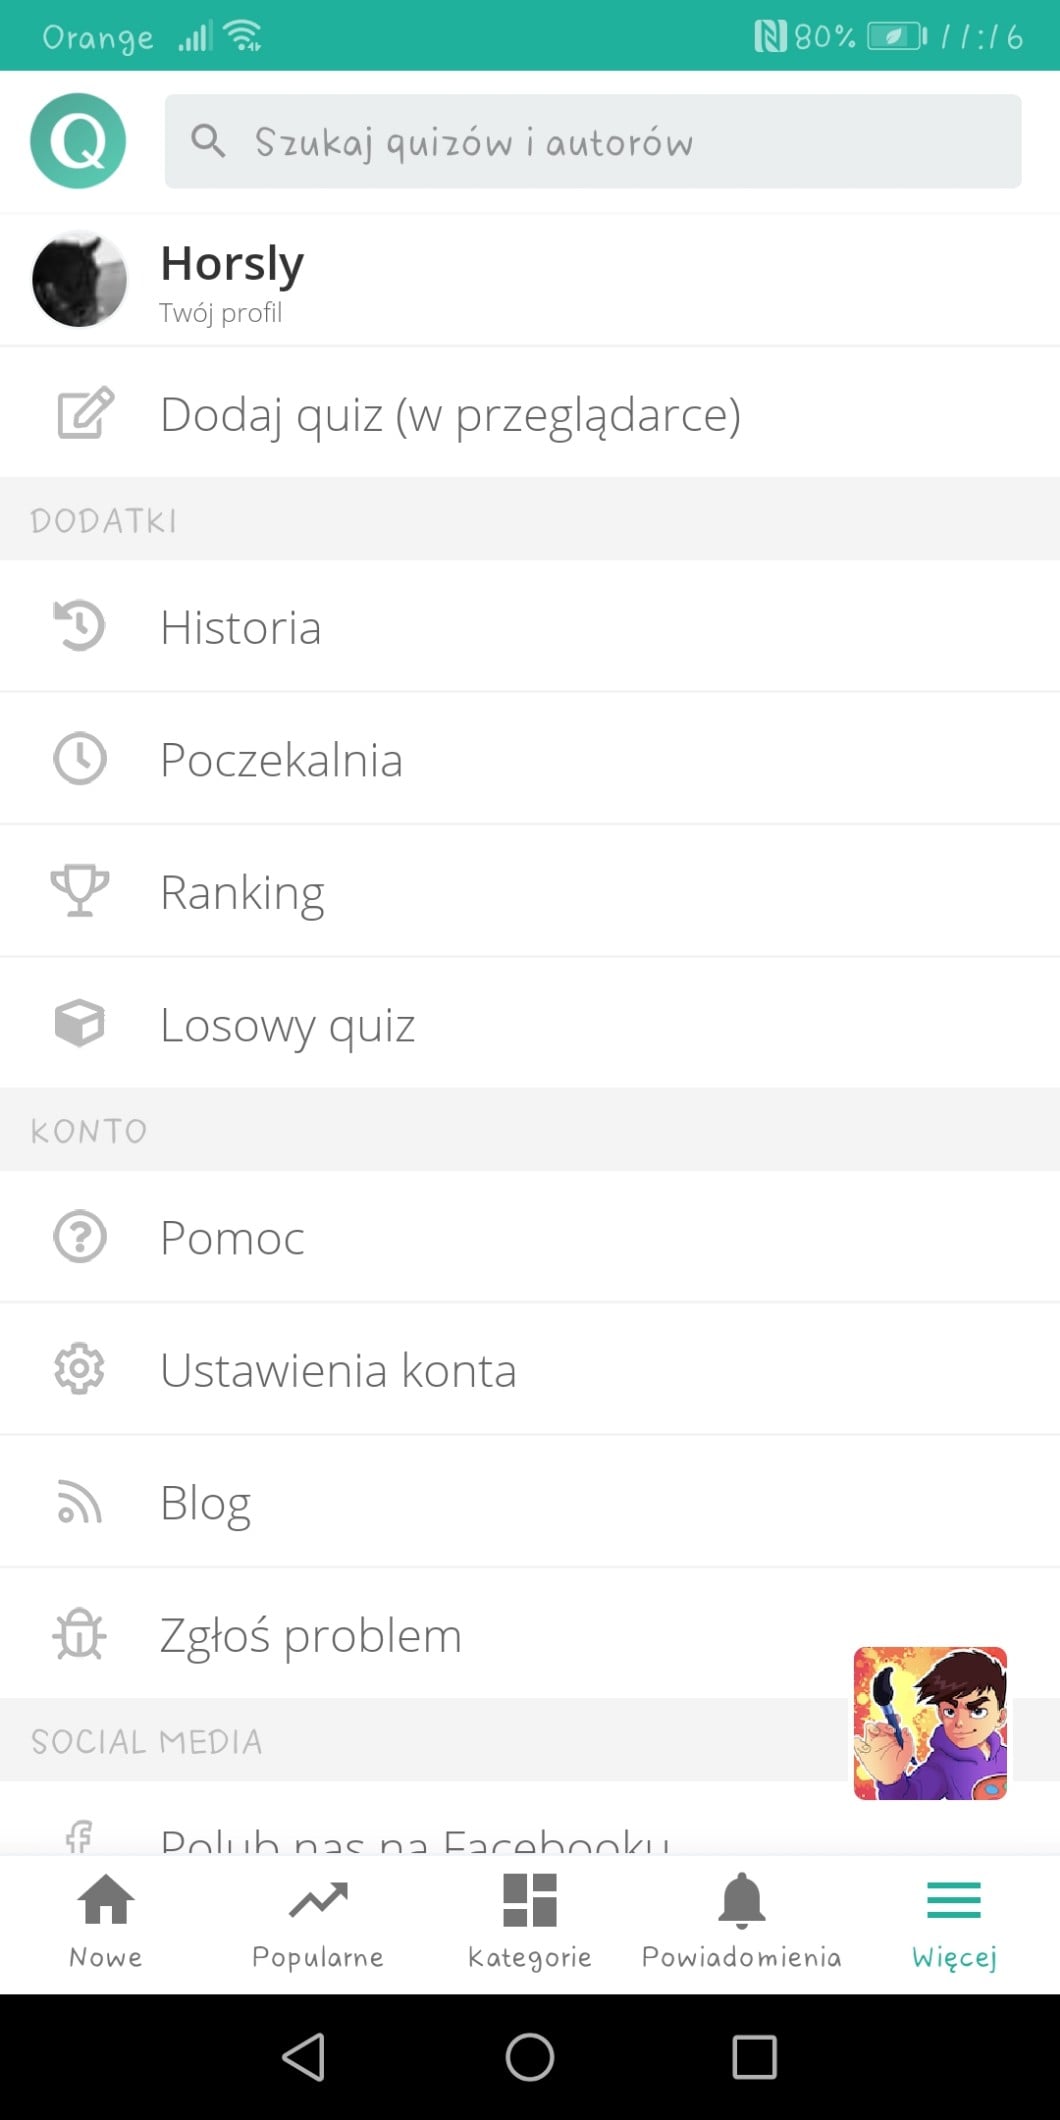Open Polub nas na Facebooku link
The height and width of the screenshot is (2120, 1060).
click(x=414, y=1838)
